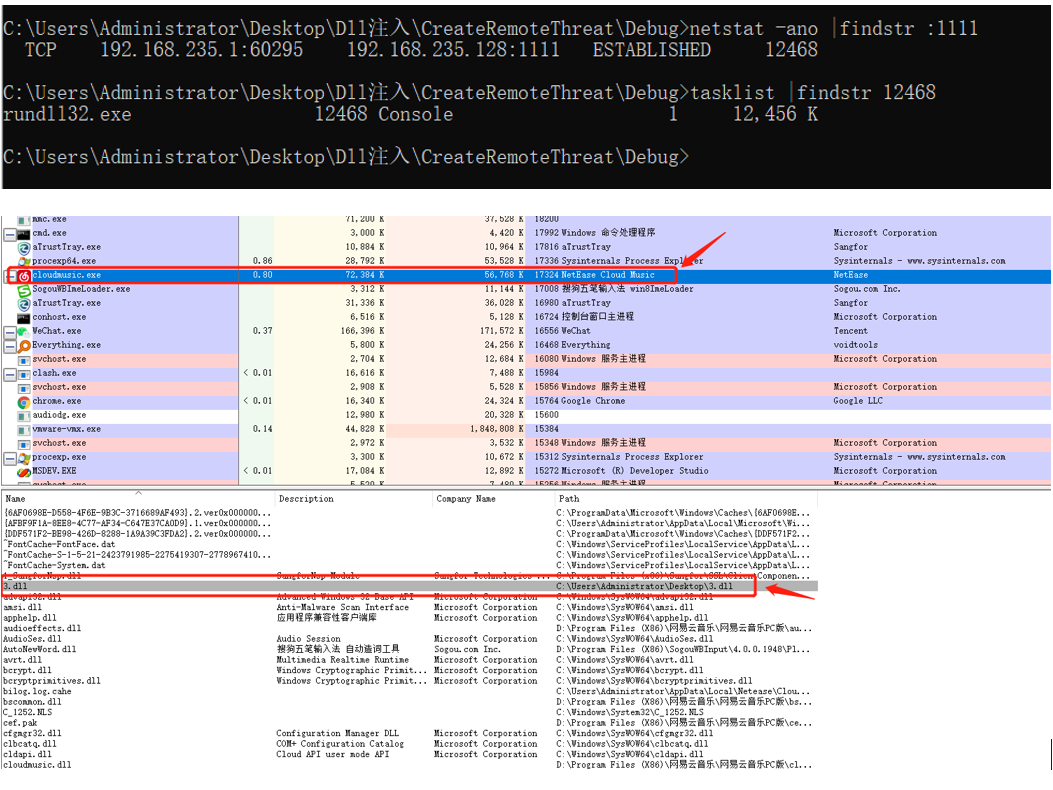The width and height of the screenshot is (1053, 790).
Task: Select the vmware-vmx.exe process name
Action: (x=66, y=429)
